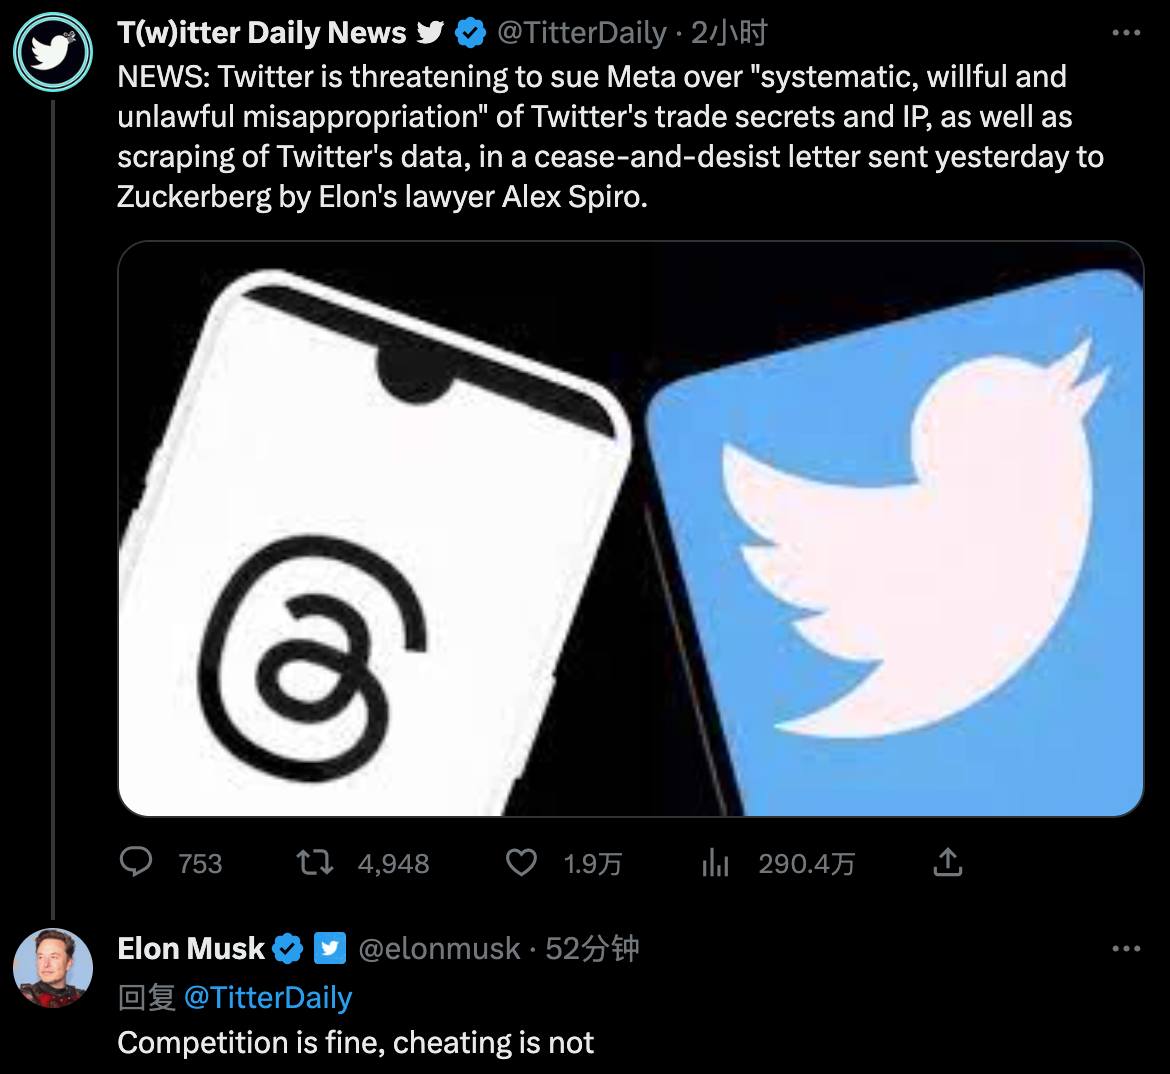Open Elon Musk's profile picture
The image size is (1170, 1074).
pos(53,967)
